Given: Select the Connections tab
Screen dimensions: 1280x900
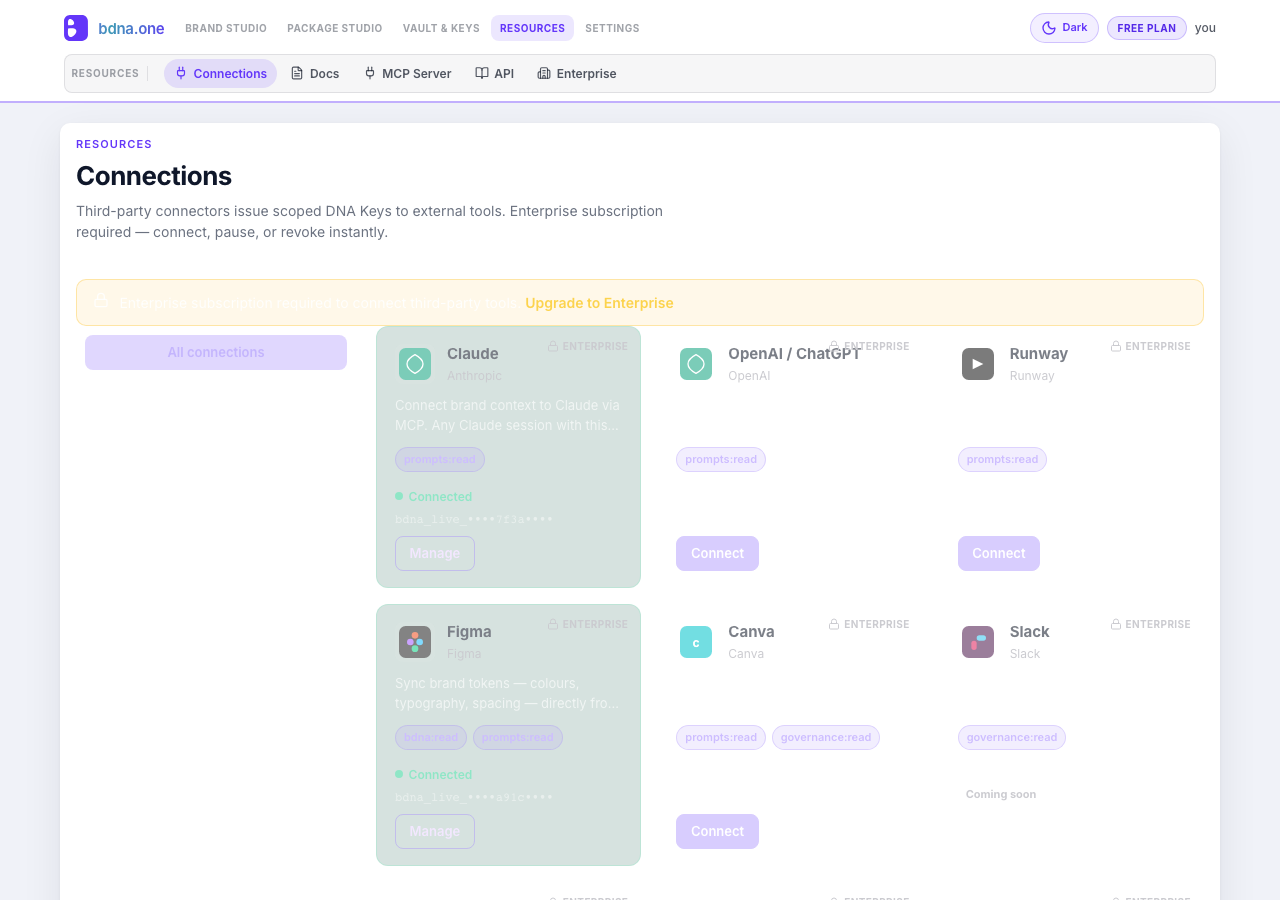Looking at the screenshot, I should (x=220, y=73).
